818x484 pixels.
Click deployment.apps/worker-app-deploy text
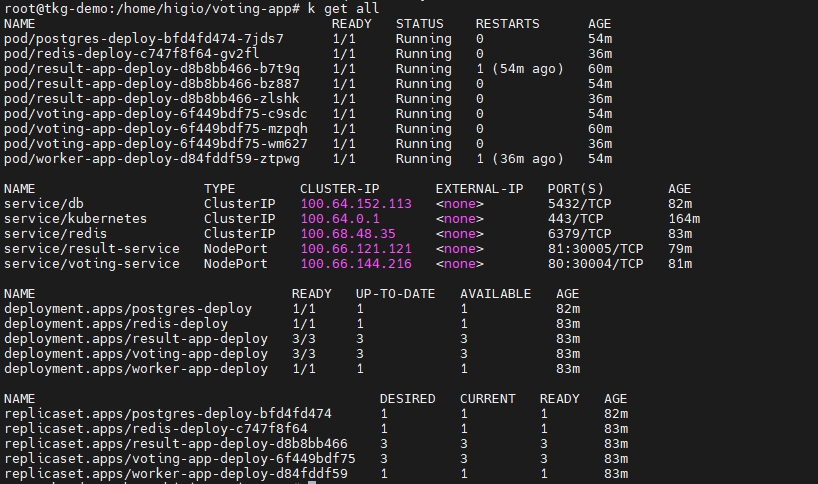[x=136, y=368]
